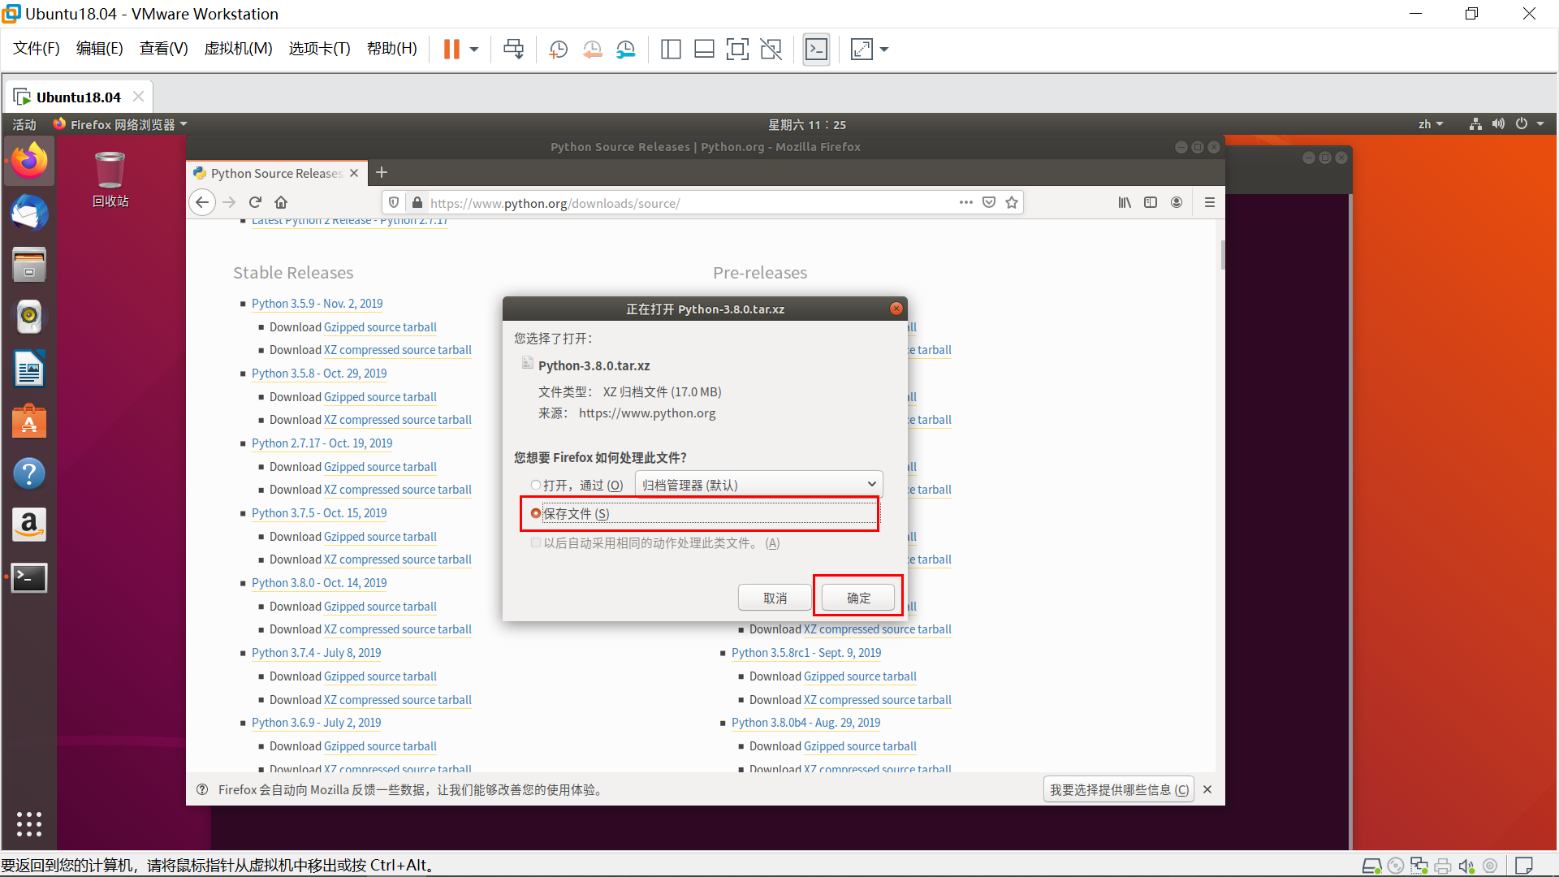1559x877 pixels.
Task: Open a new Firefox tab with plus
Action: (381, 172)
